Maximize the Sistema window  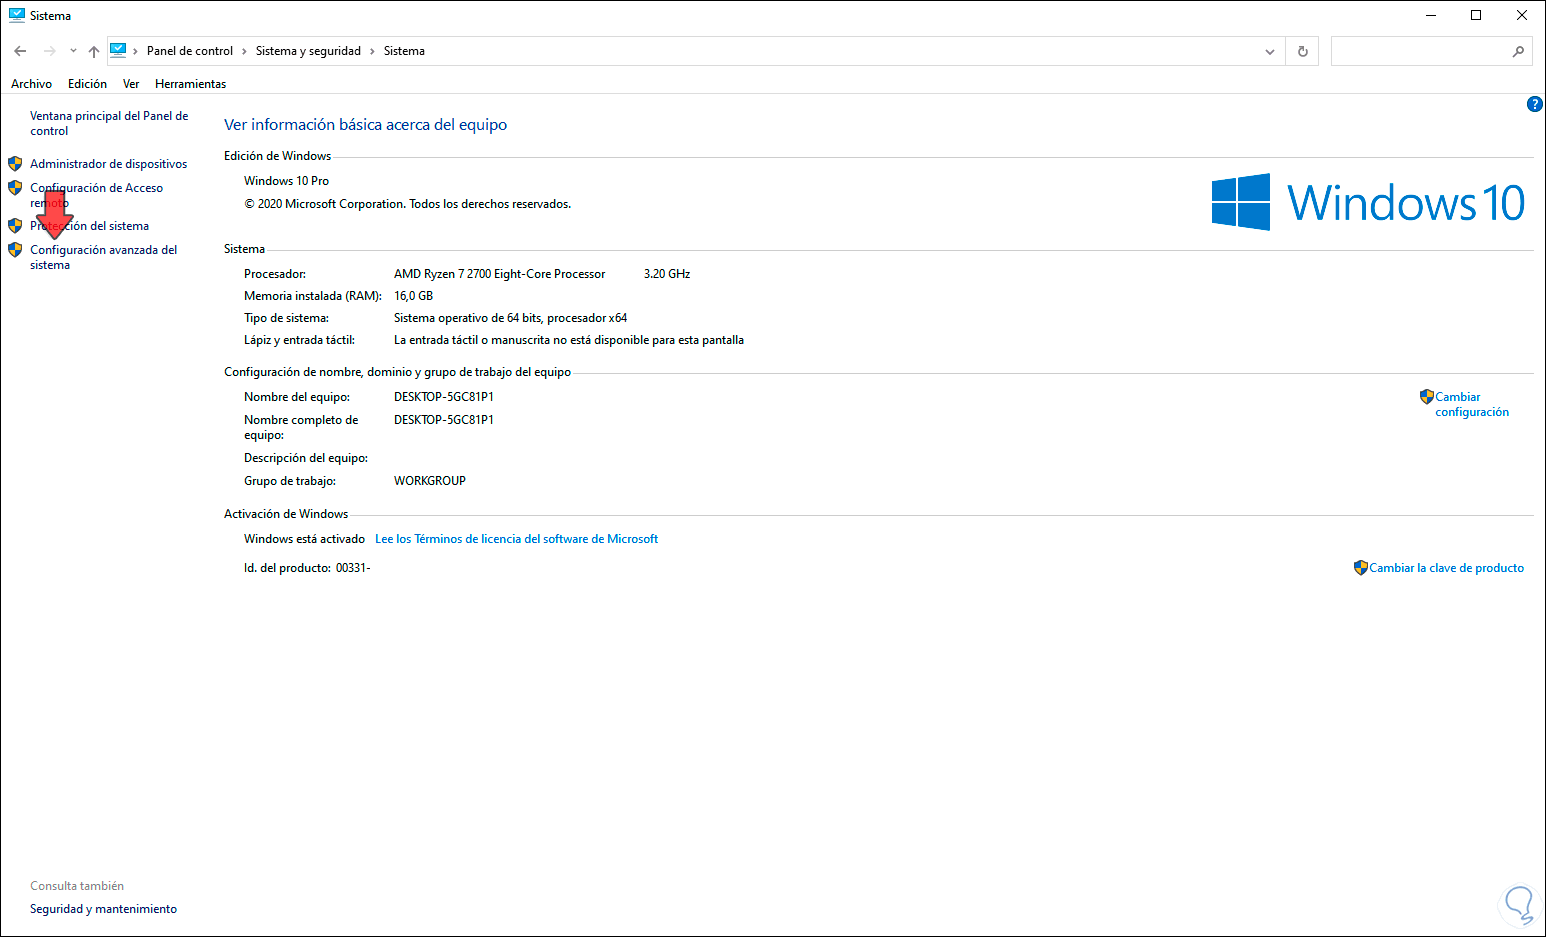1476,16
